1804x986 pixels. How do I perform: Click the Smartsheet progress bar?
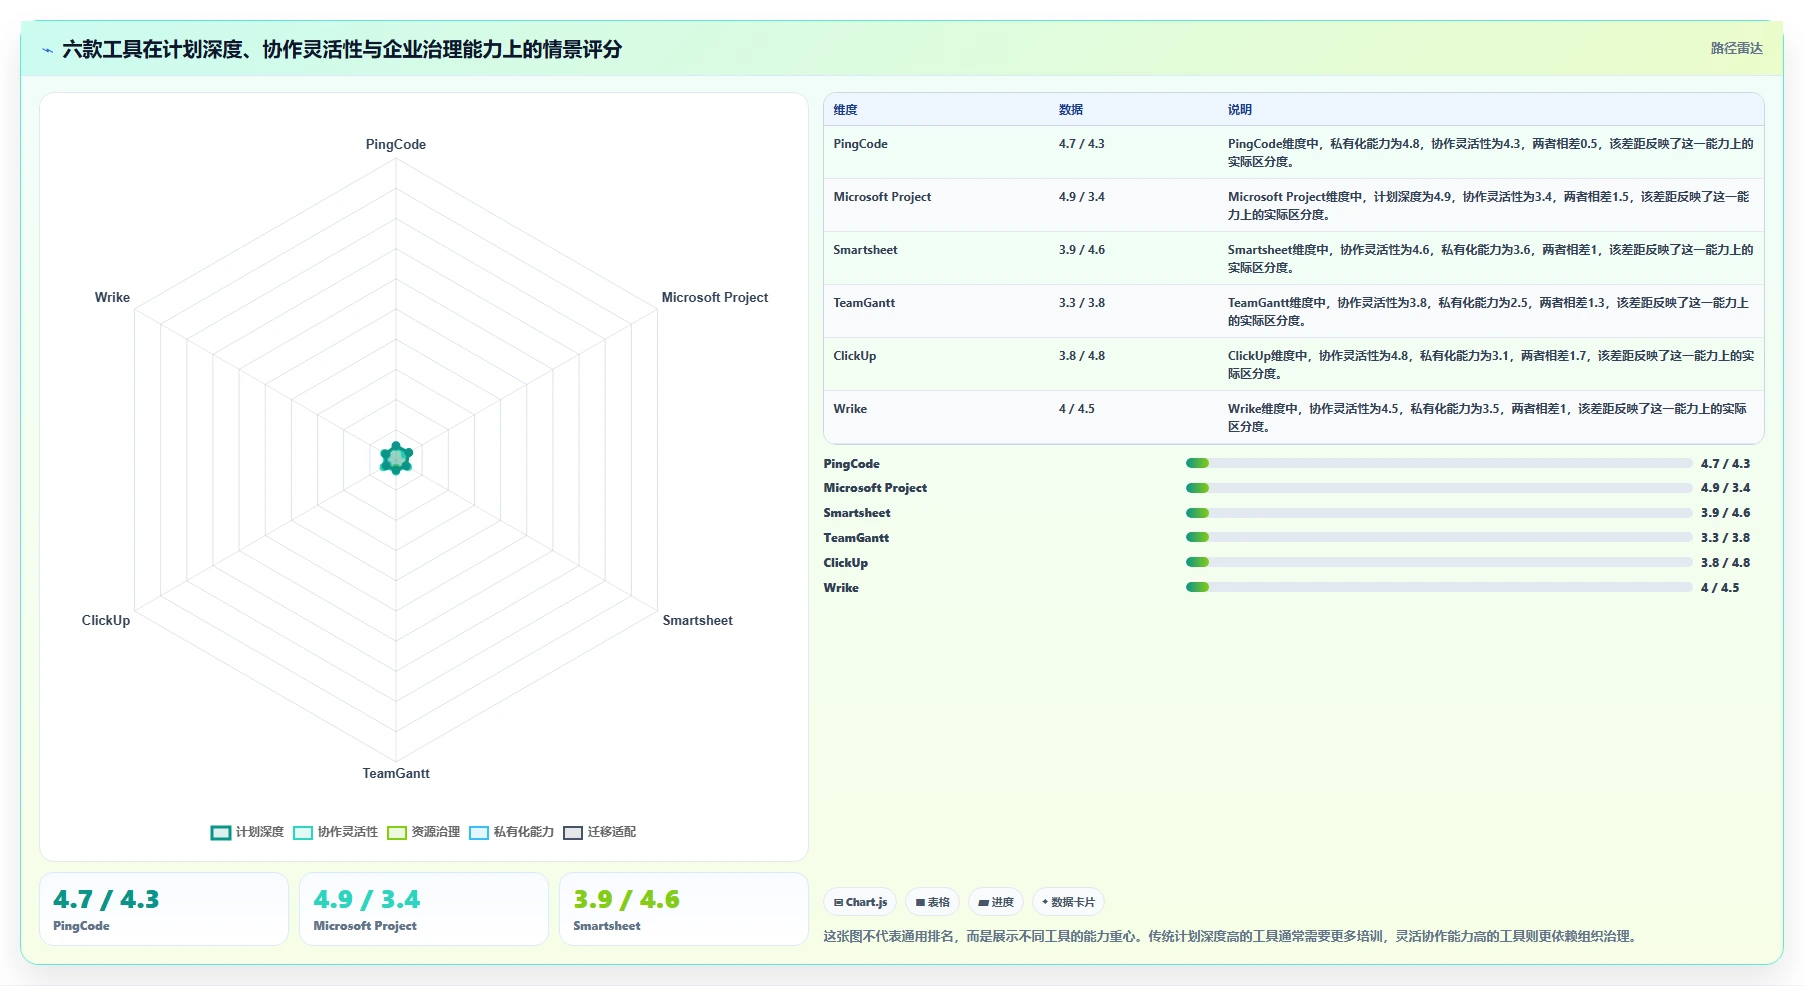point(1439,513)
